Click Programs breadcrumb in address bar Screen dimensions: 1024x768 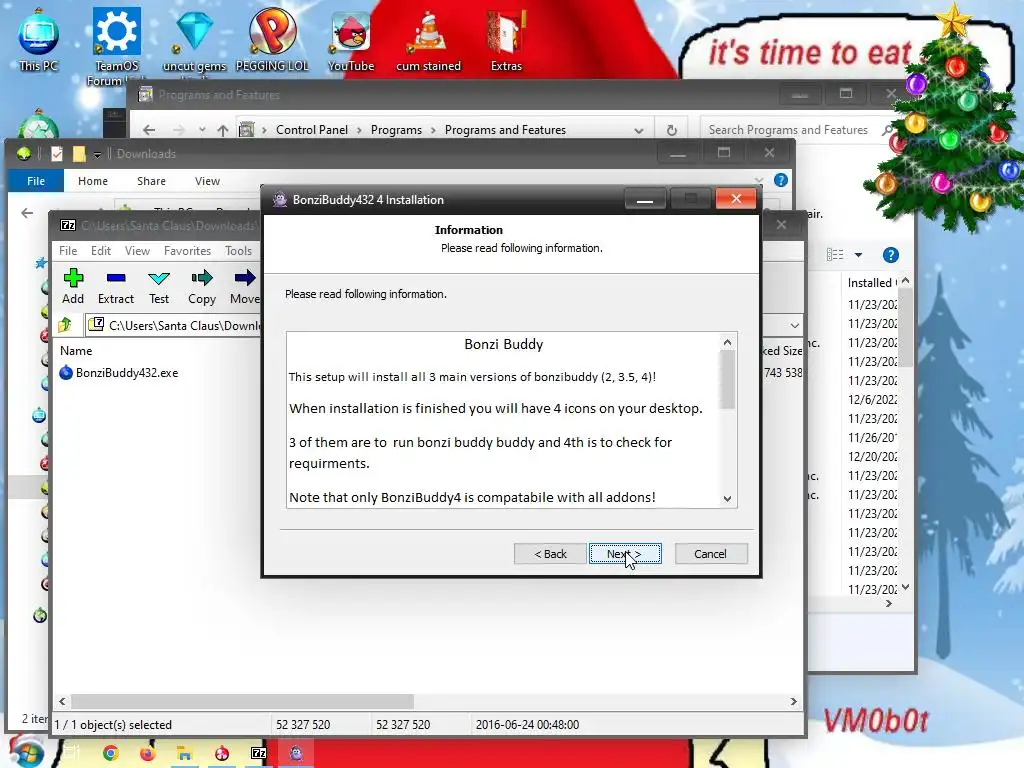coord(396,130)
